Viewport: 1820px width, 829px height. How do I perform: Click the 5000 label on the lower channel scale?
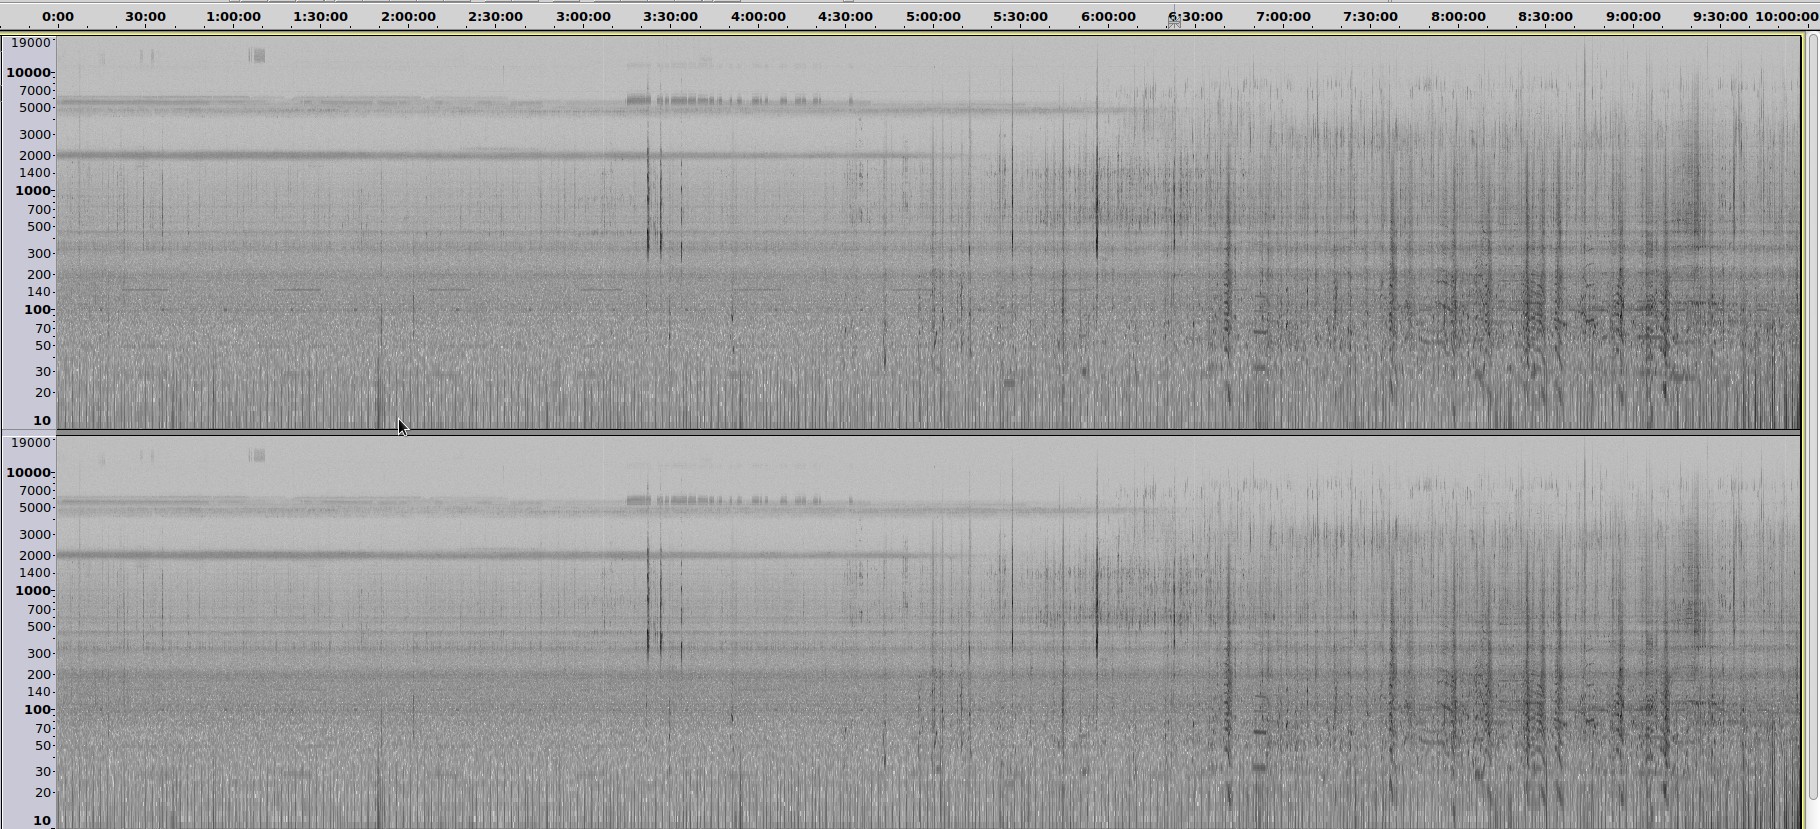[x=35, y=508]
